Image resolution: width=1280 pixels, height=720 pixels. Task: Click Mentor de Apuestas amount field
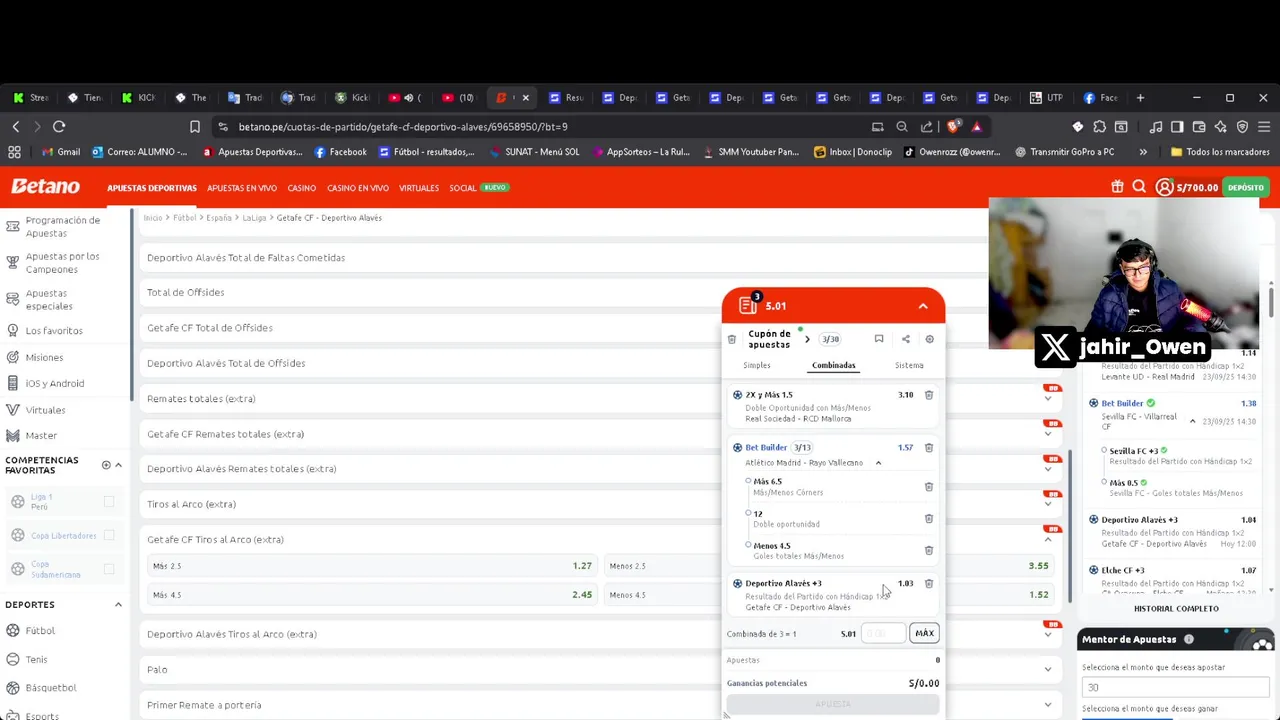[x=1175, y=688]
